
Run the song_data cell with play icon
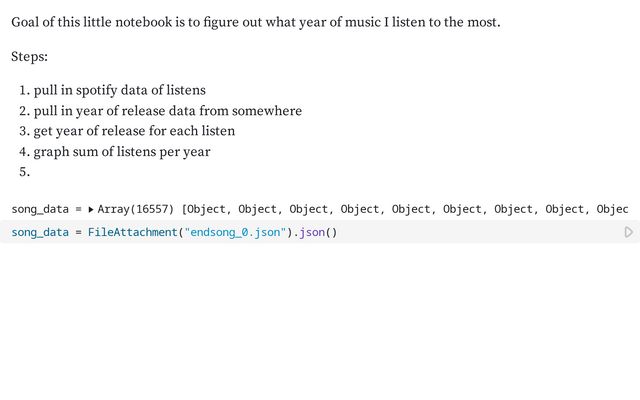(x=628, y=232)
